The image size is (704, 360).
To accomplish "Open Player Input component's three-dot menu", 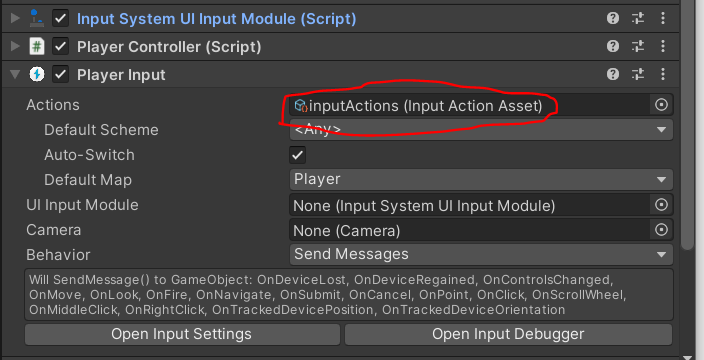I will click(x=663, y=74).
